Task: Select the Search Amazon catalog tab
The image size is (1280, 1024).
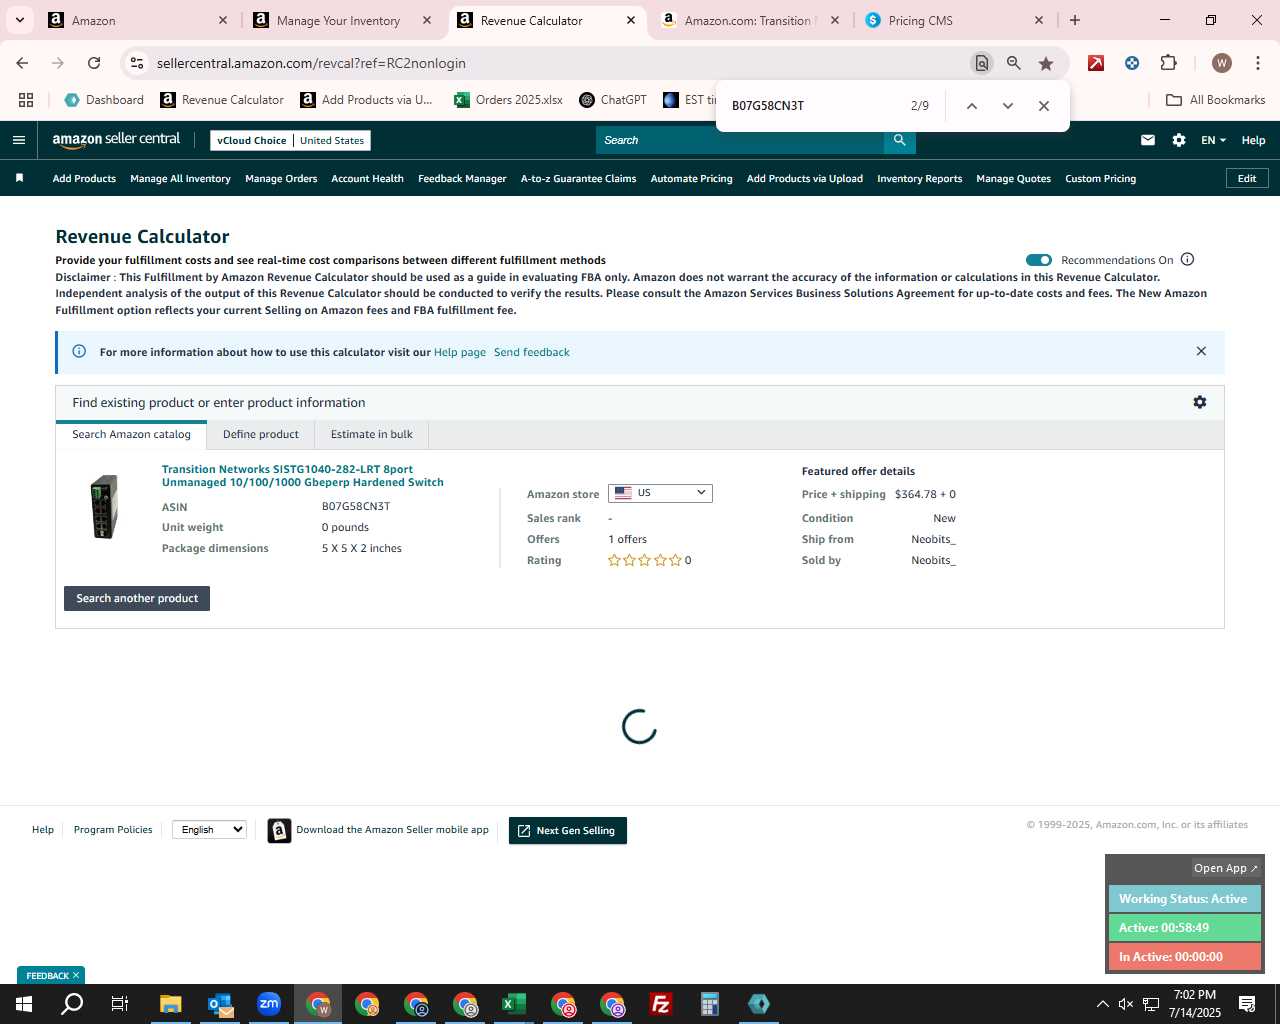Action: pos(131,434)
